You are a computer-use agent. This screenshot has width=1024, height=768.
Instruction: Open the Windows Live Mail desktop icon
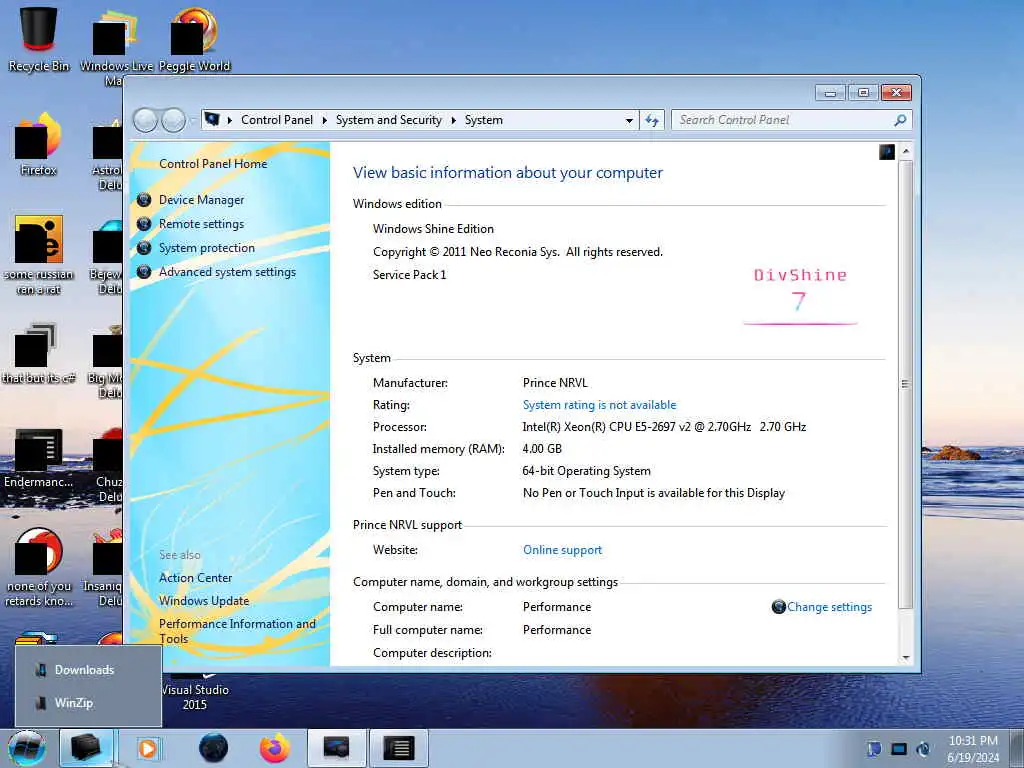click(116, 46)
